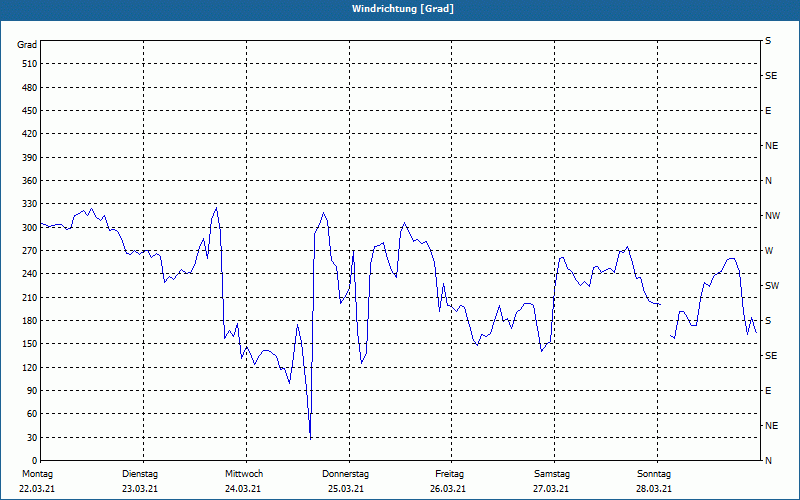Select the 510 value on the left axis

(x=30, y=64)
